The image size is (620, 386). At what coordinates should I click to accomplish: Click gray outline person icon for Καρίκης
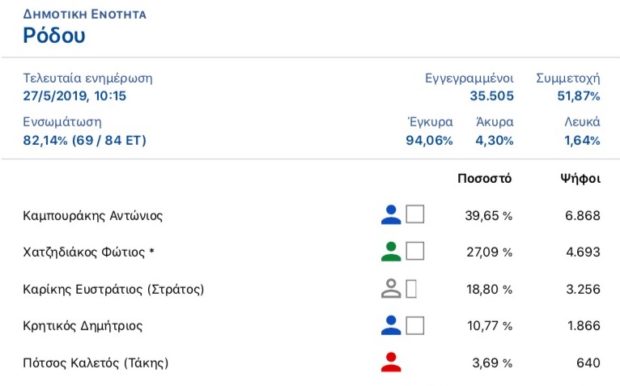391,289
